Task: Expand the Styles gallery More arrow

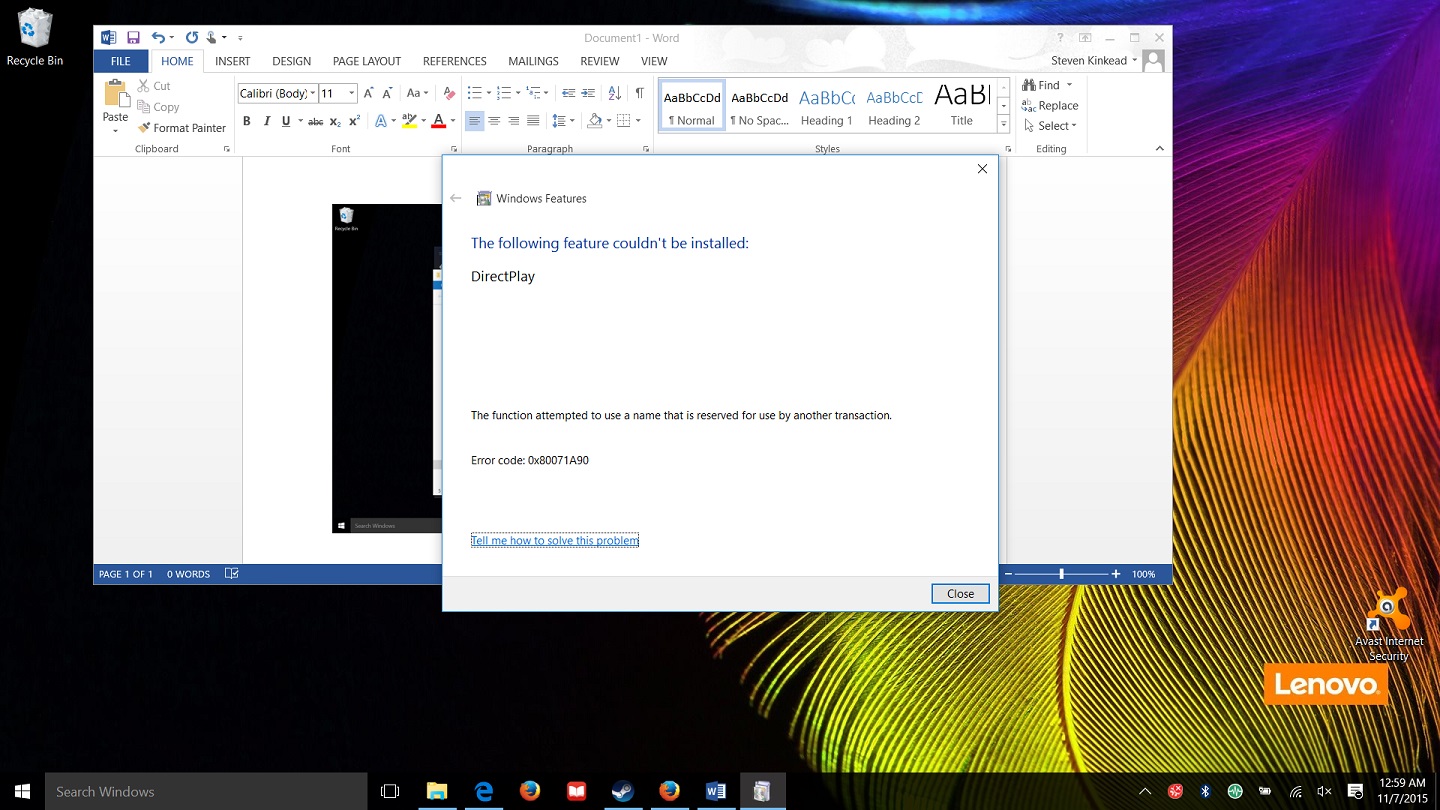Action: point(1003,125)
